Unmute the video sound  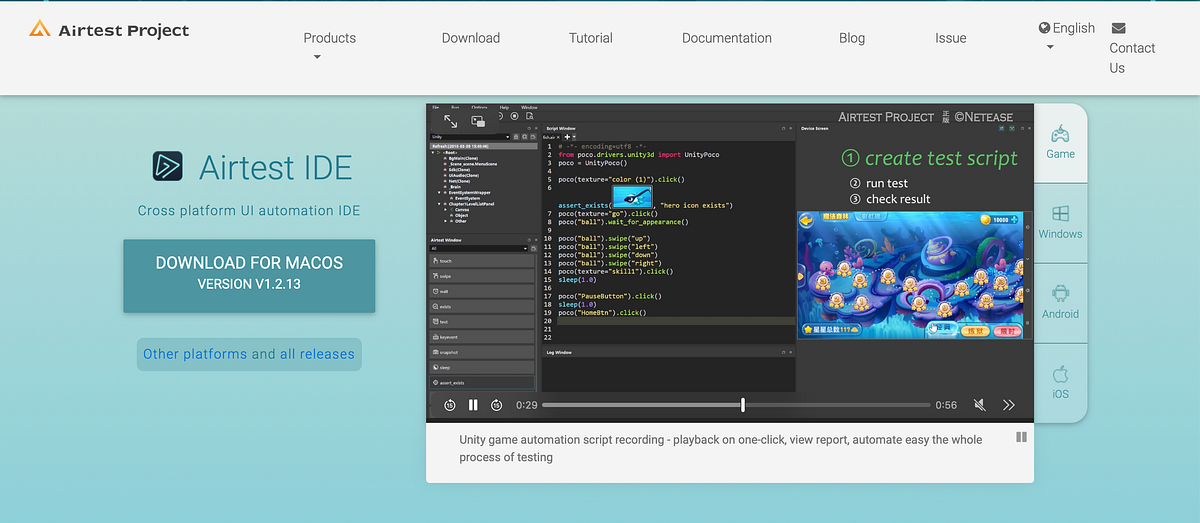[980, 405]
